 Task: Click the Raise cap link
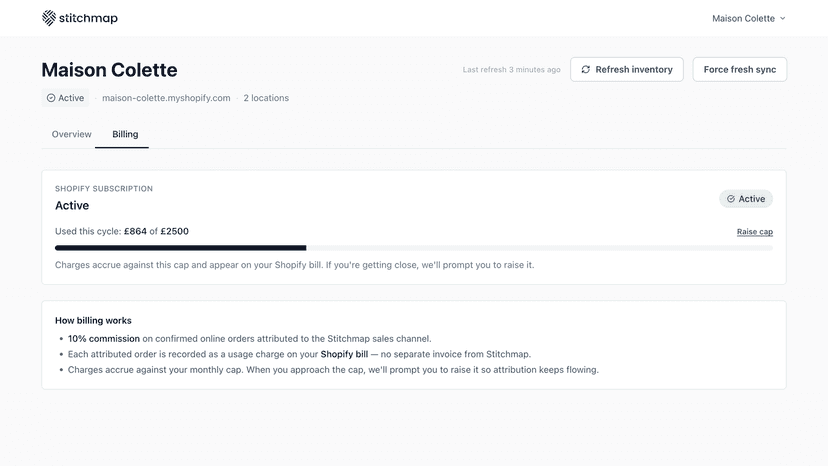[755, 231]
